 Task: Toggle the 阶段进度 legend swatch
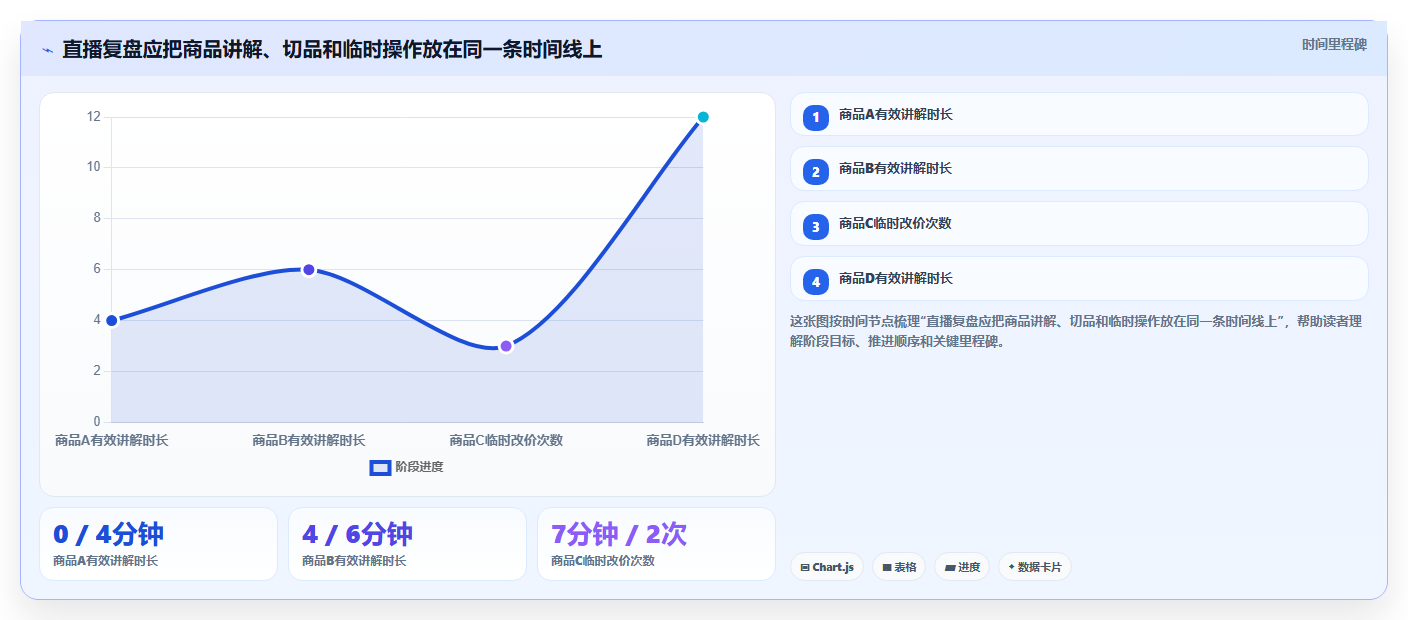tap(380, 467)
